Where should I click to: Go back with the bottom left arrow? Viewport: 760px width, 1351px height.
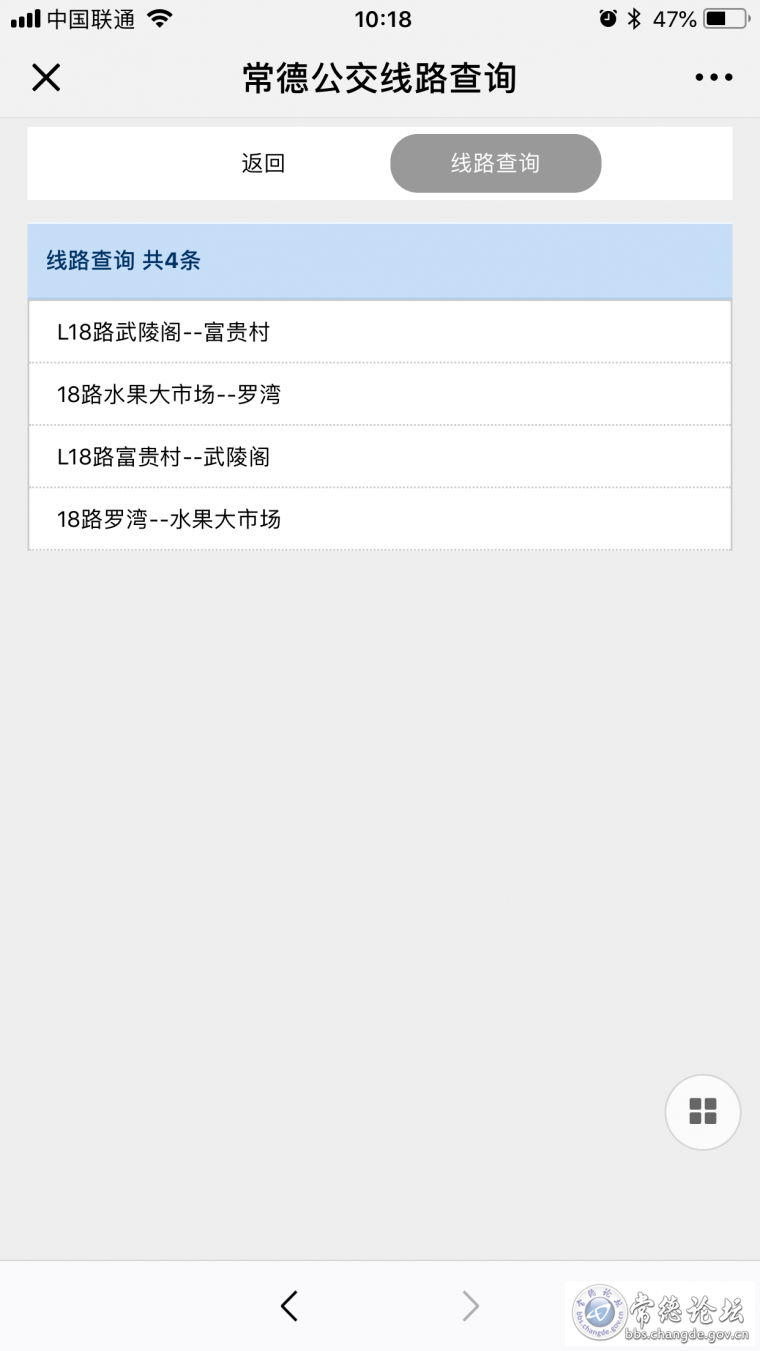(x=289, y=1305)
